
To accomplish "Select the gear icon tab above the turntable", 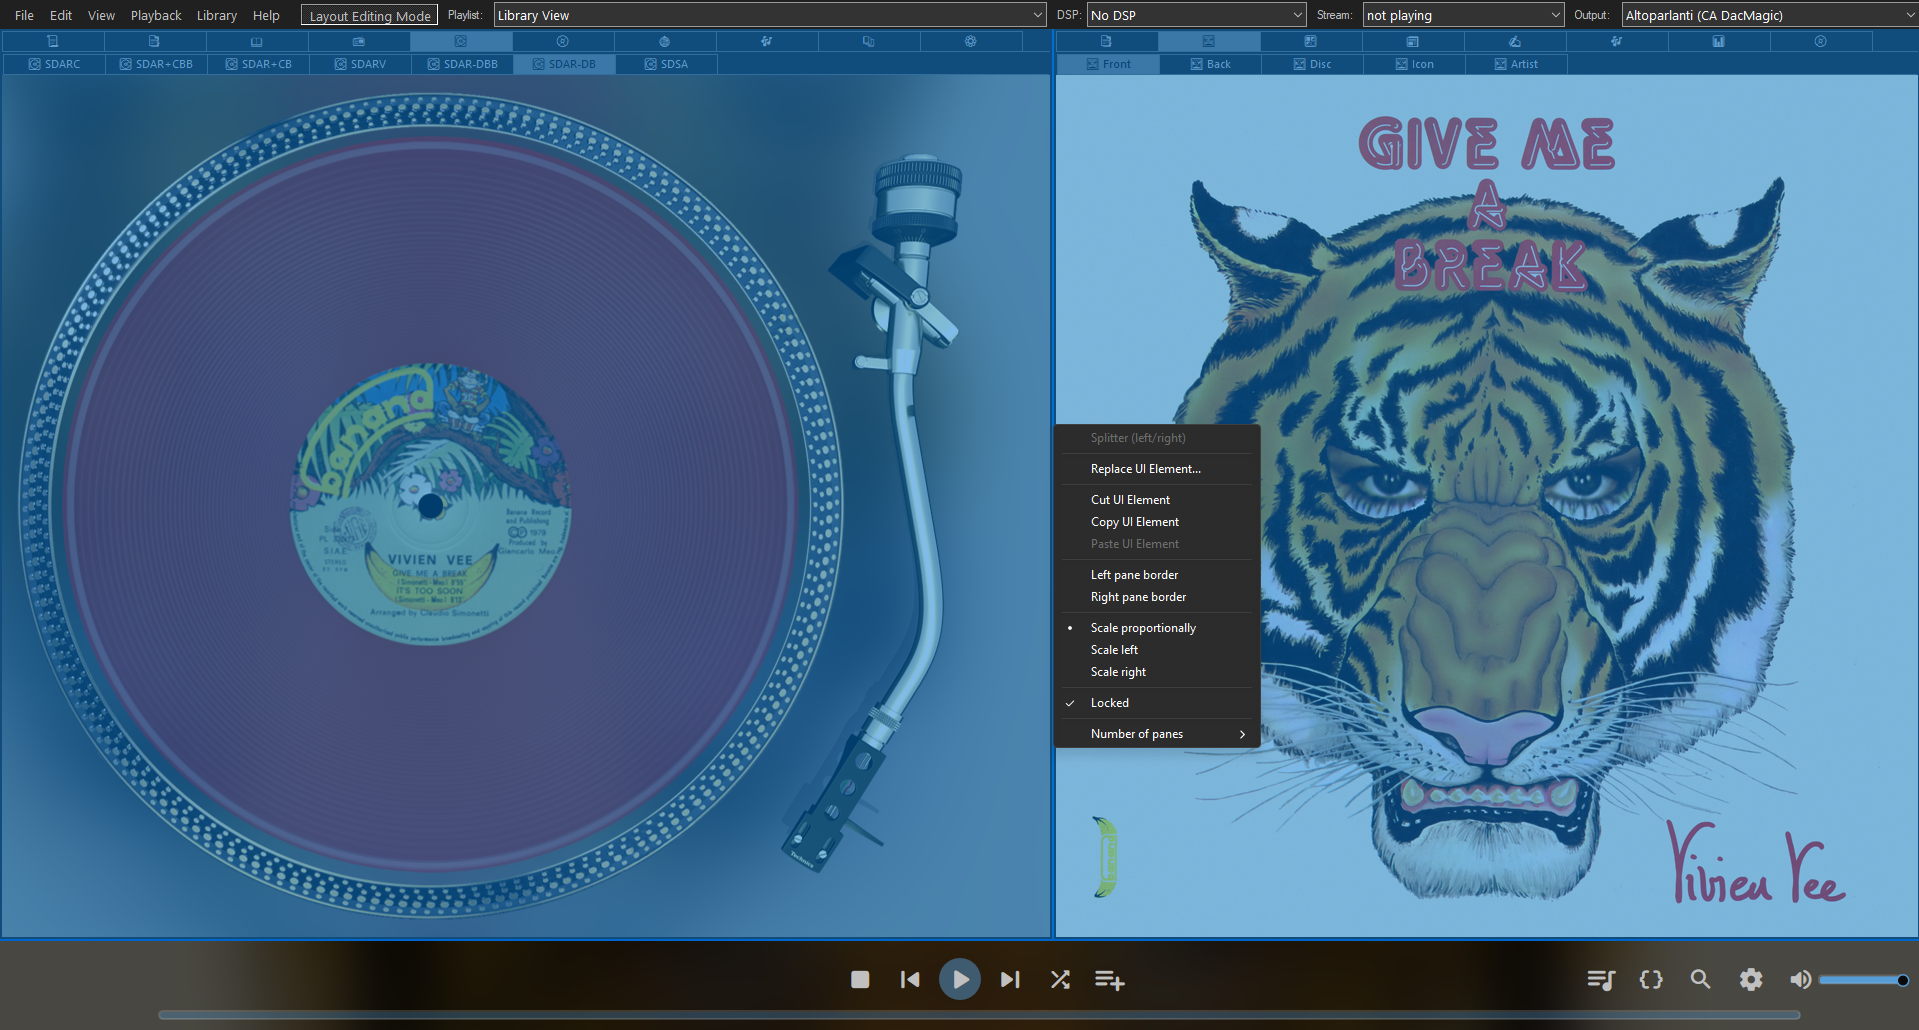I will [x=971, y=41].
